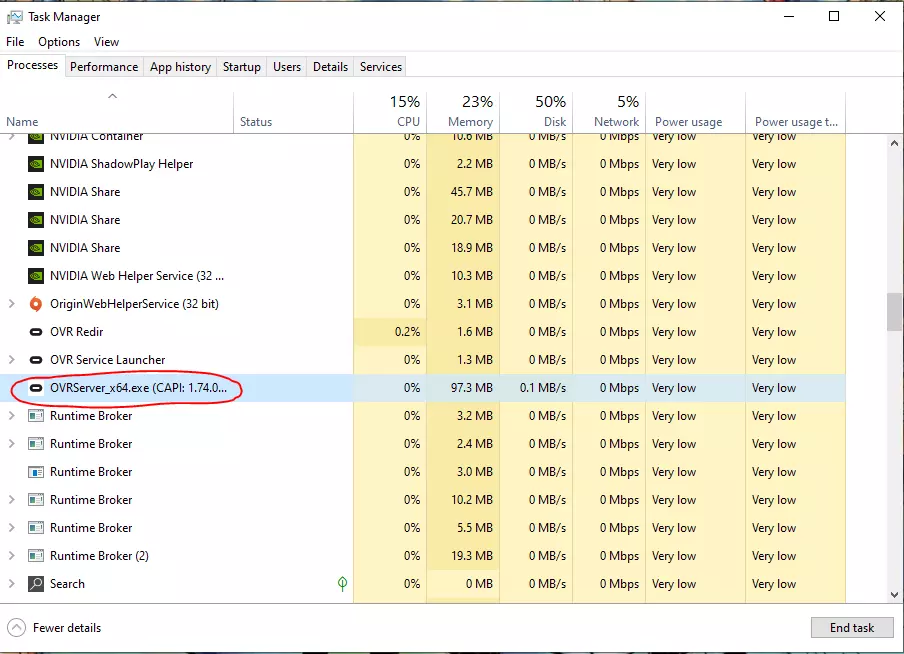904x654 pixels.
Task: Click the NVIDIA ShadowPlay Helper icon
Action: click(x=36, y=164)
